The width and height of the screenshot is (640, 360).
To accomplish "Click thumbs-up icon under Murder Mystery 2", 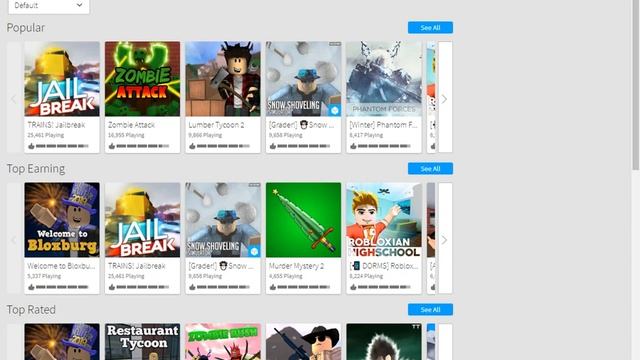I will click(273, 287).
